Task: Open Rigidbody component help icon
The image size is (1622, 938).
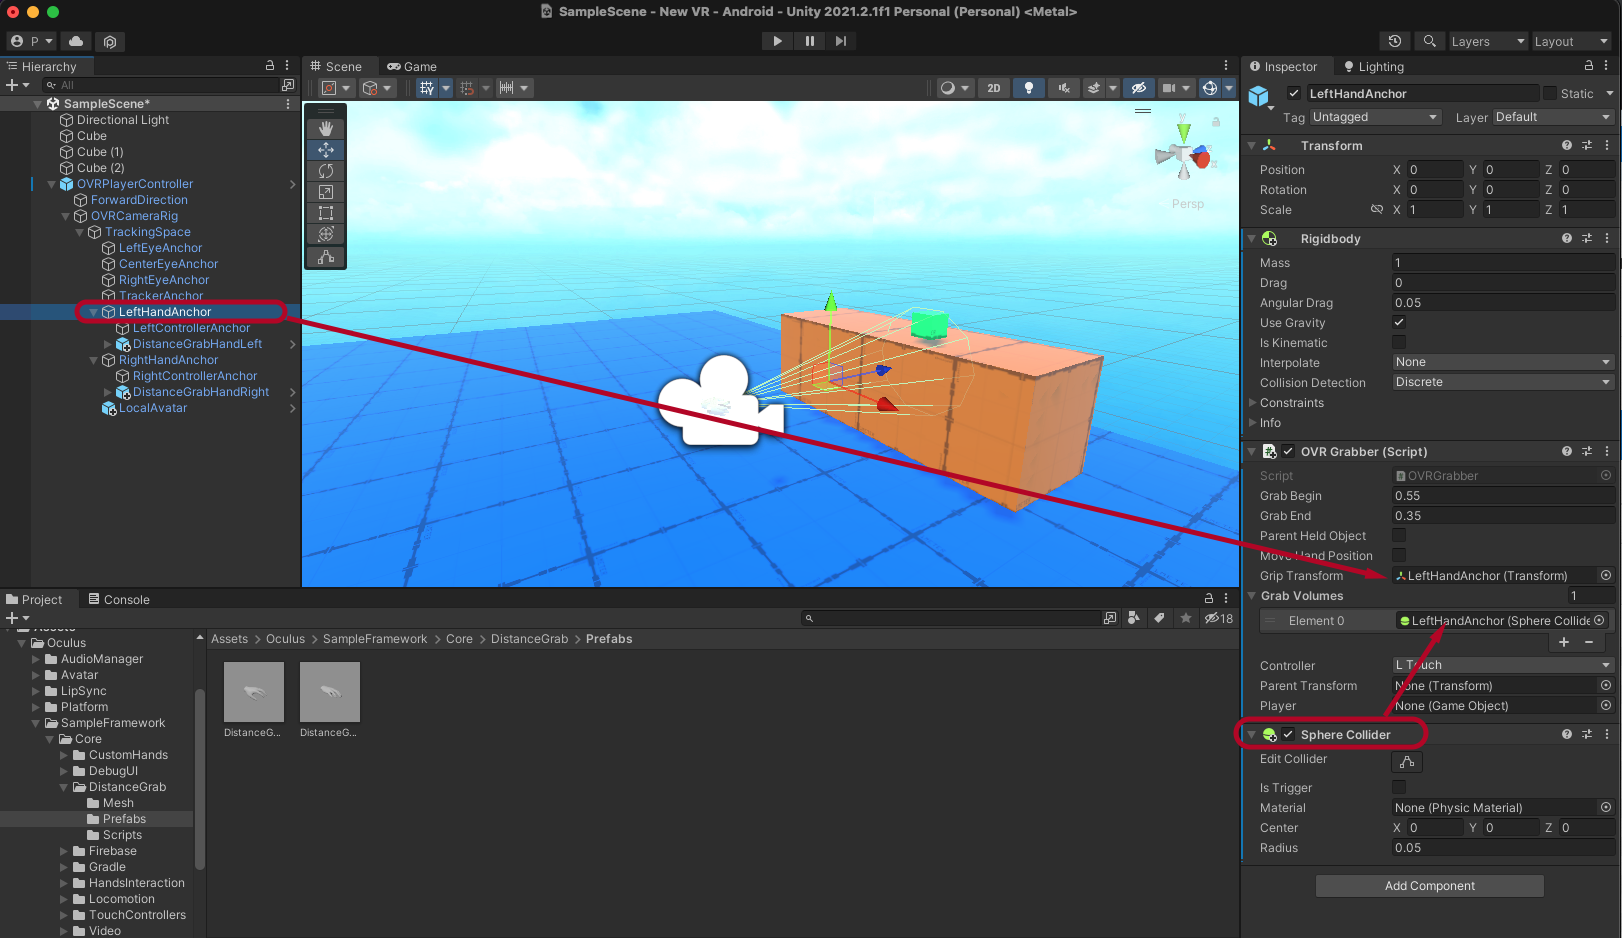Action: pyautogui.click(x=1567, y=238)
